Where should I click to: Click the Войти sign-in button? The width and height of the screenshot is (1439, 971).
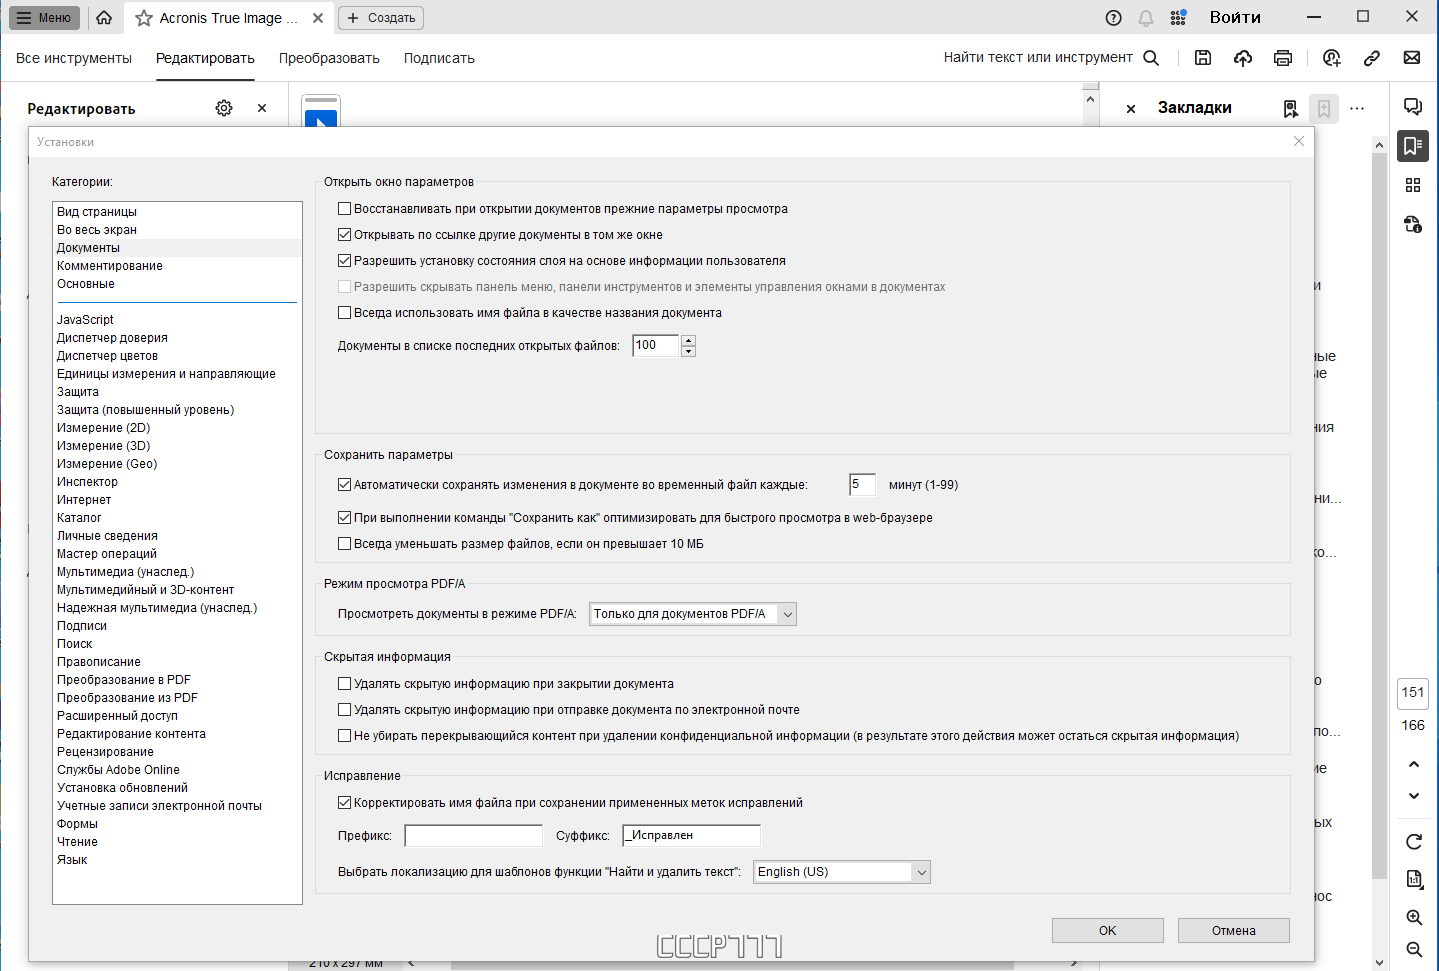(x=1235, y=17)
